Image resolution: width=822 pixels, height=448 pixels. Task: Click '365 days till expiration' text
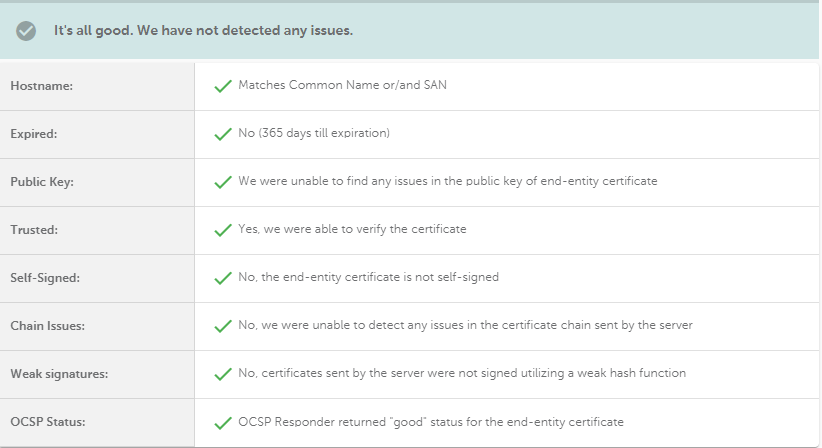pyautogui.click(x=325, y=133)
